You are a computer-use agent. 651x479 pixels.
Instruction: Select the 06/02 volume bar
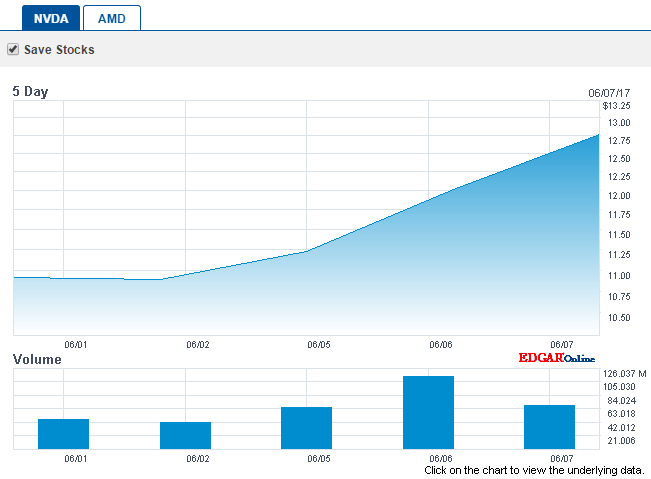click(x=185, y=435)
